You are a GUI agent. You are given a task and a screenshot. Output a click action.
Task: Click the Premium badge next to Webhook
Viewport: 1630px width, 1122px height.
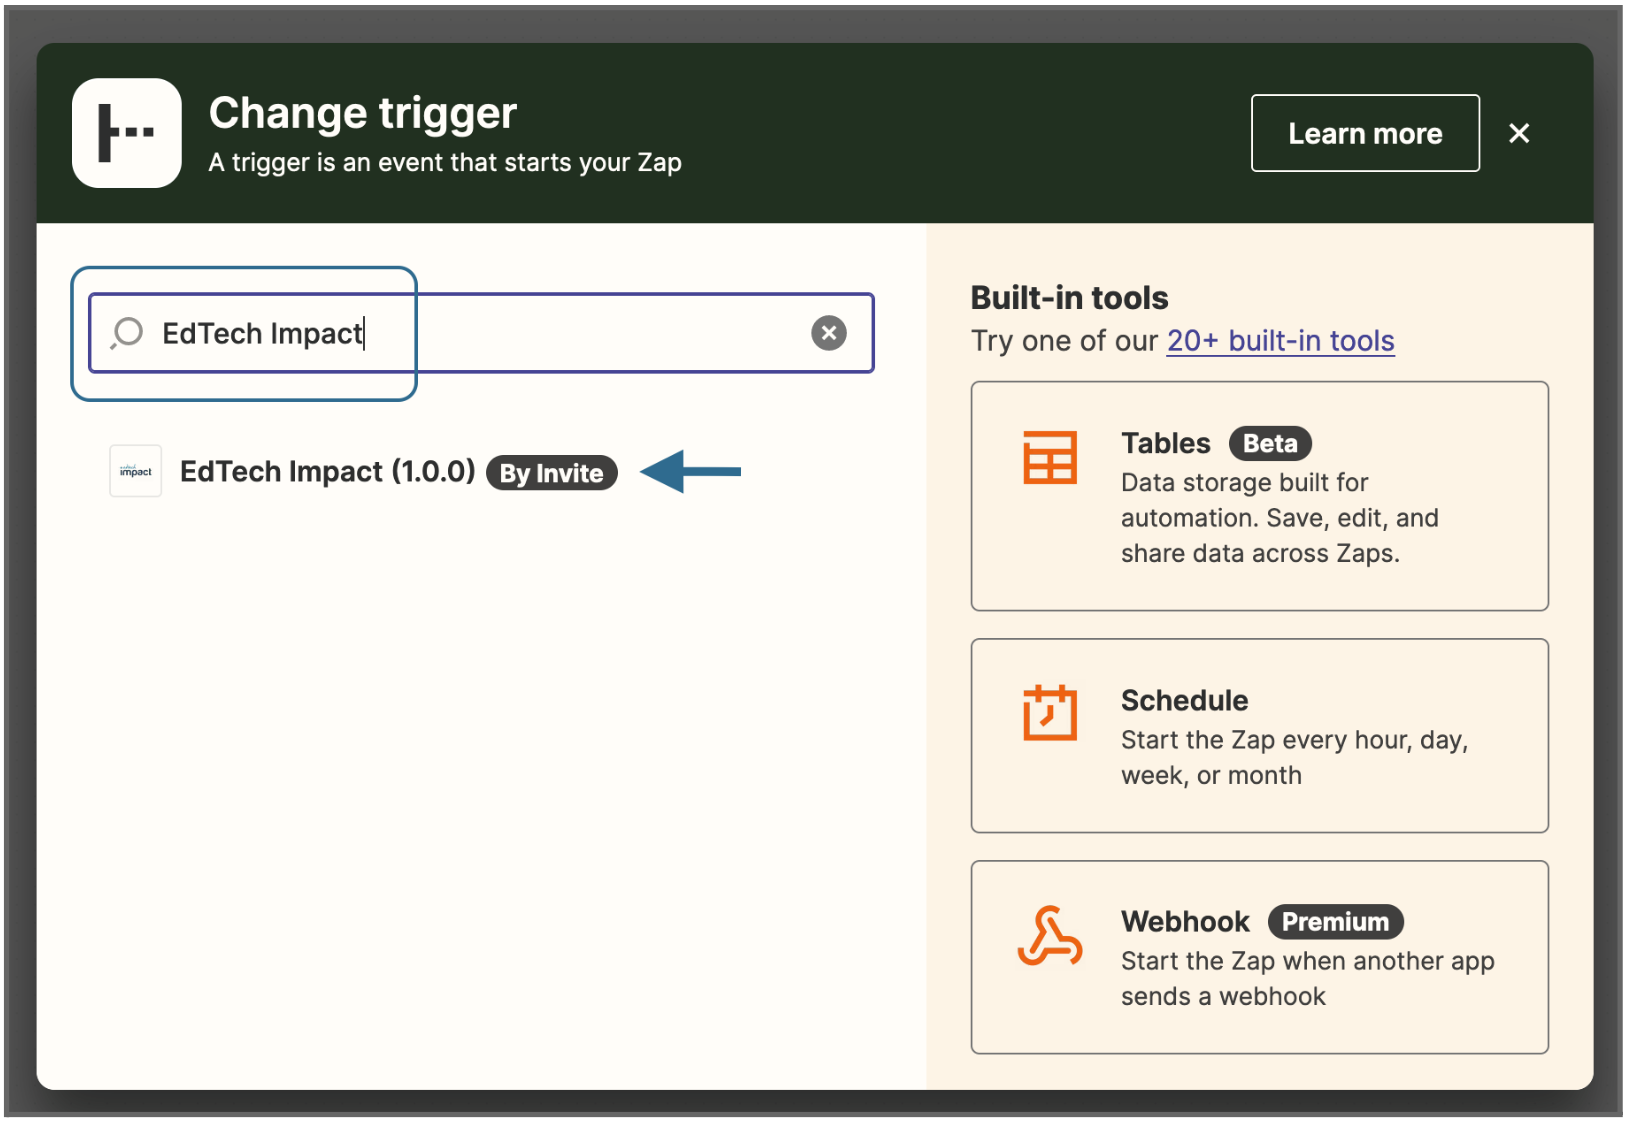(1336, 922)
